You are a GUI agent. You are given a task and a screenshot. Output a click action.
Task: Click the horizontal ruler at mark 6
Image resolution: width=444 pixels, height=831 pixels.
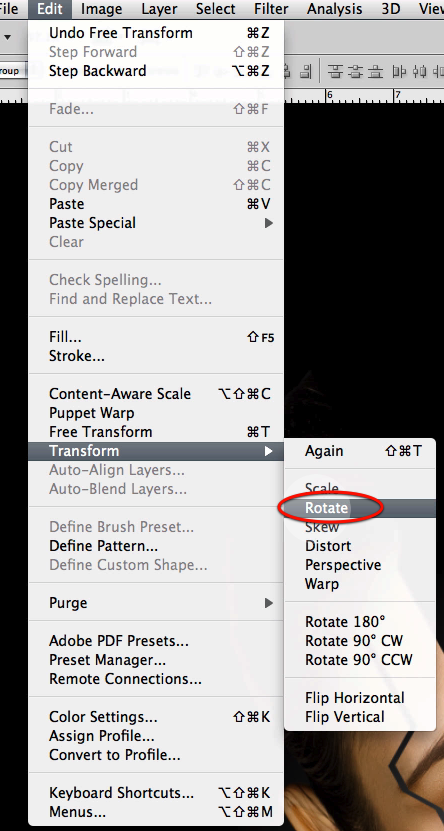(x=330, y=95)
